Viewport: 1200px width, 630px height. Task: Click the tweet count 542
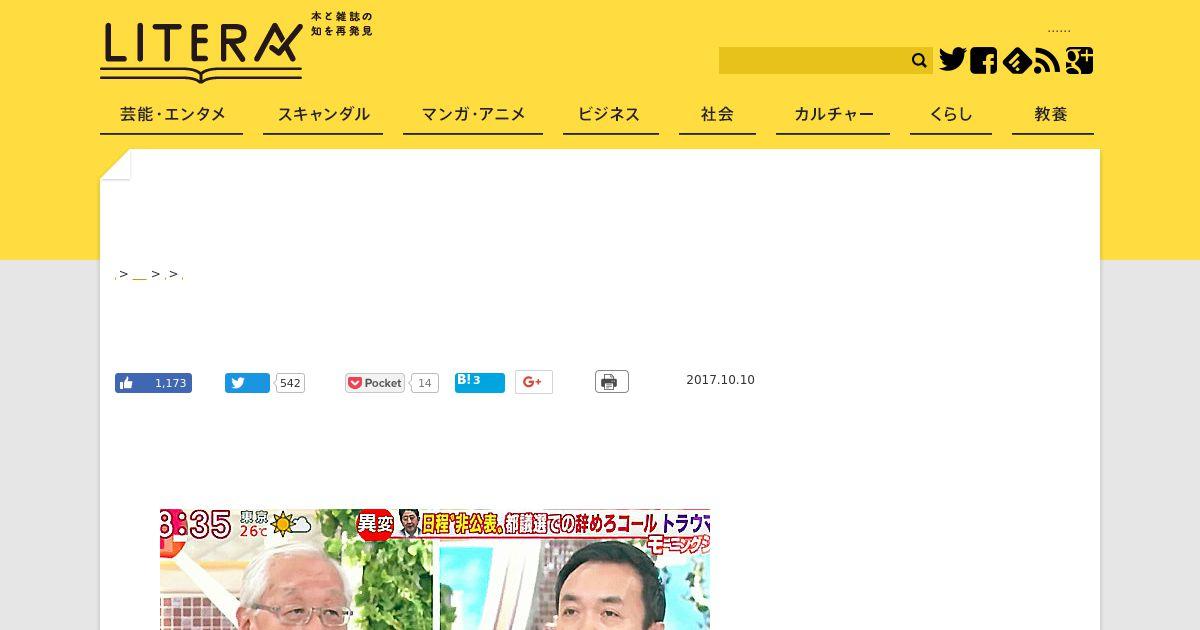tap(290, 383)
